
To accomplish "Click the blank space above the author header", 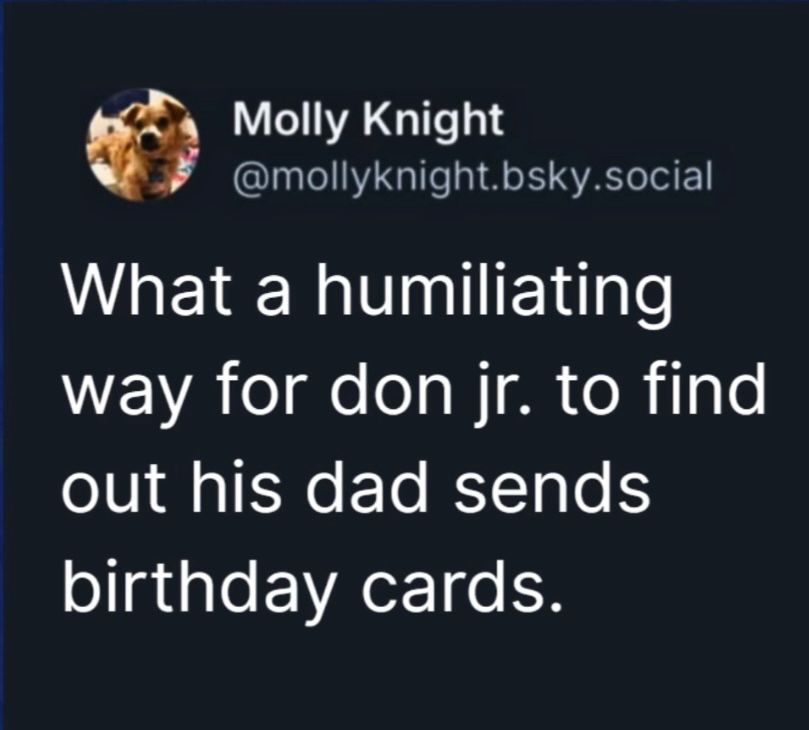I will (x=400, y=45).
